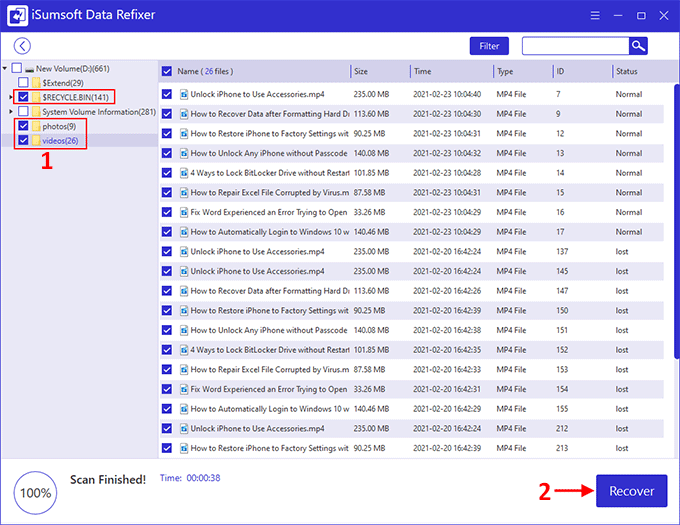This screenshot has width=680, height=525.
Task: Click the magnifier search icon
Action: pyautogui.click(x=638, y=46)
